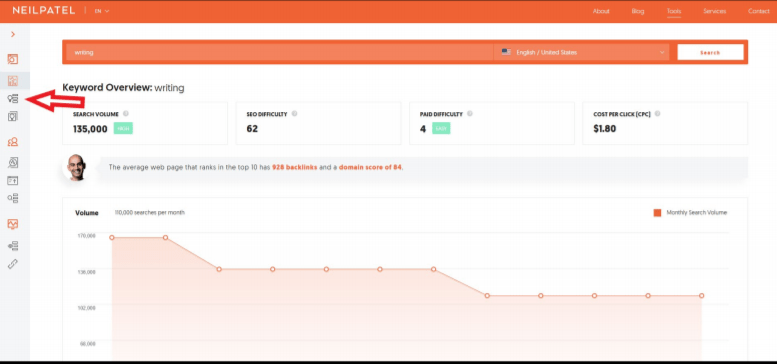The image size is (777, 364).
Task: Click the first data point on the volume chart
Action: coord(112,238)
